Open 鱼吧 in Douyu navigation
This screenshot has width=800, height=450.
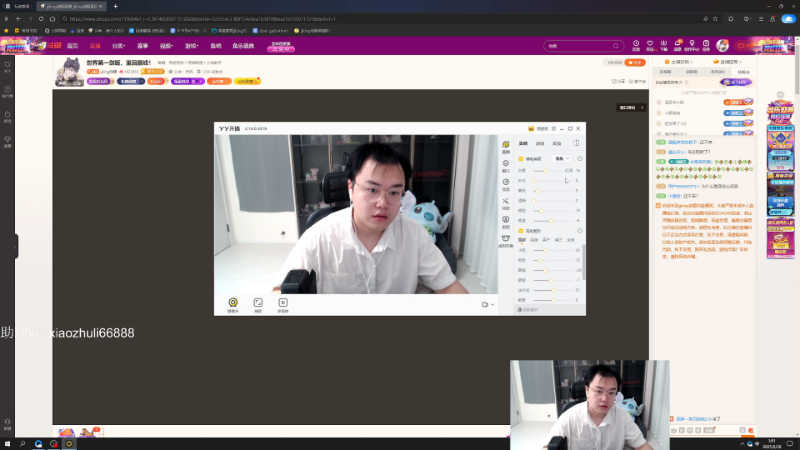pyautogui.click(x=216, y=46)
